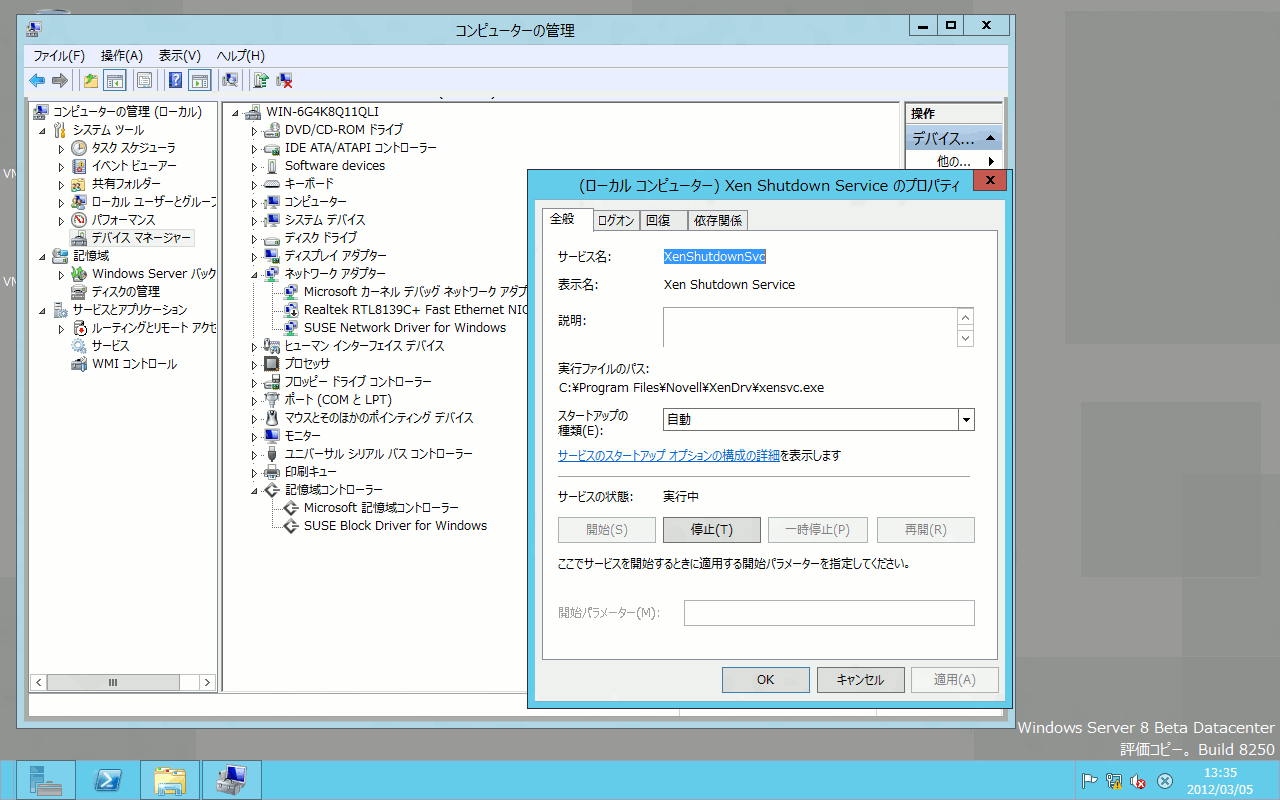Expand the キーボード device node

tap(254, 185)
